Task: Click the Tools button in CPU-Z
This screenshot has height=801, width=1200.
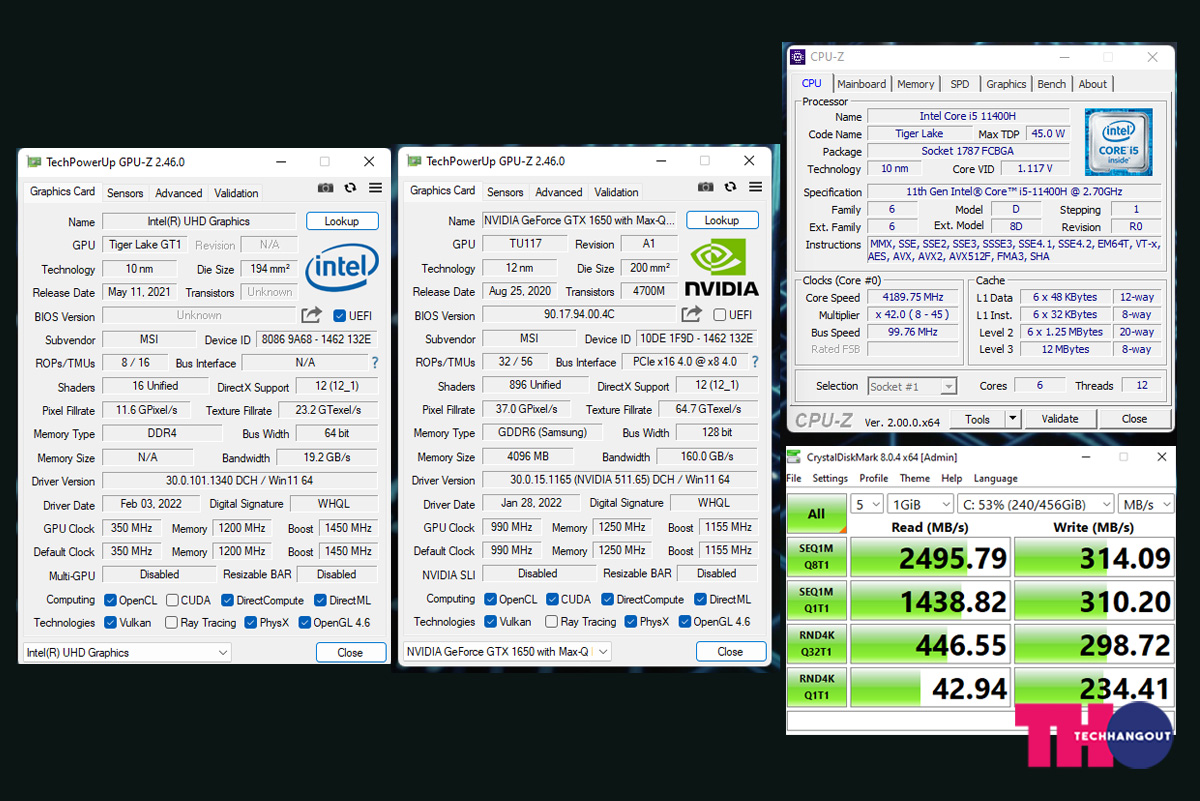Action: (977, 419)
